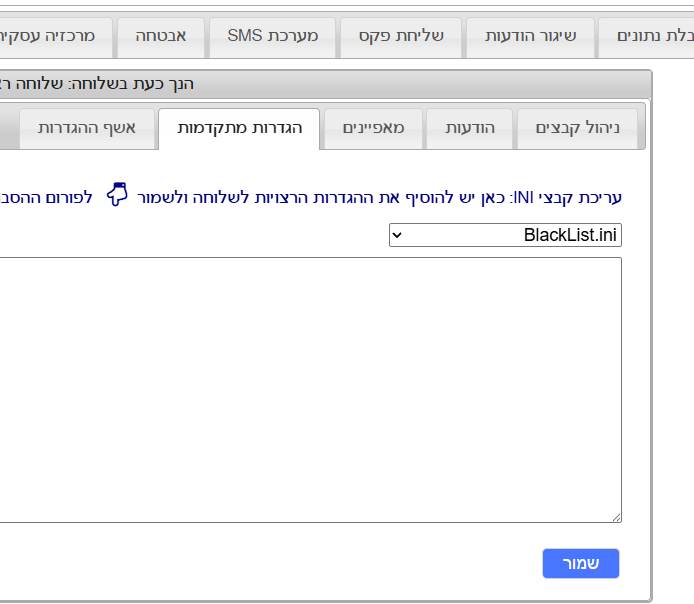
Task: Go to the אשף ההגדרות tab
Action: pyautogui.click(x=86, y=128)
